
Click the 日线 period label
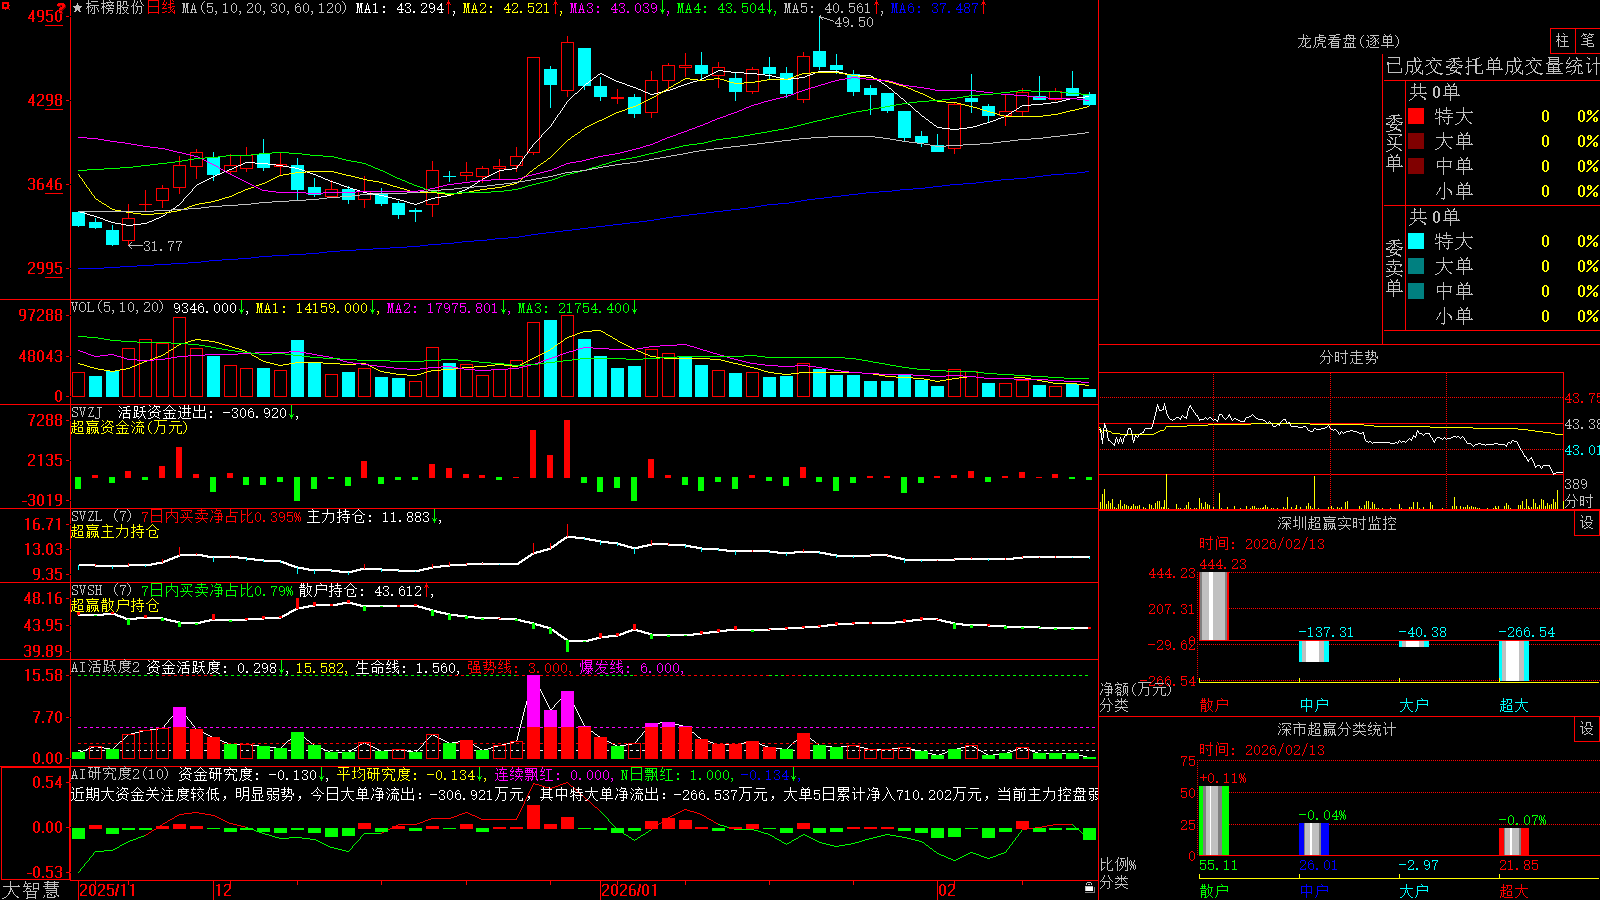pos(161,8)
